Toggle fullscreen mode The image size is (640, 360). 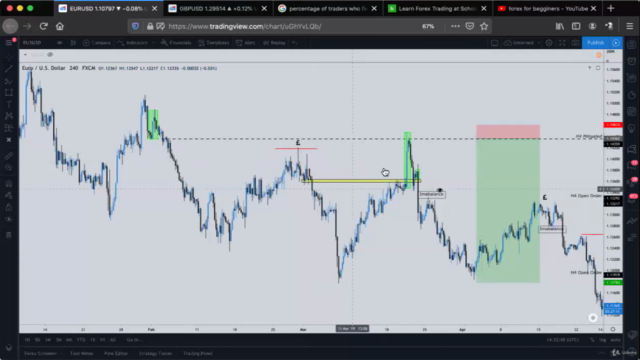(x=562, y=42)
